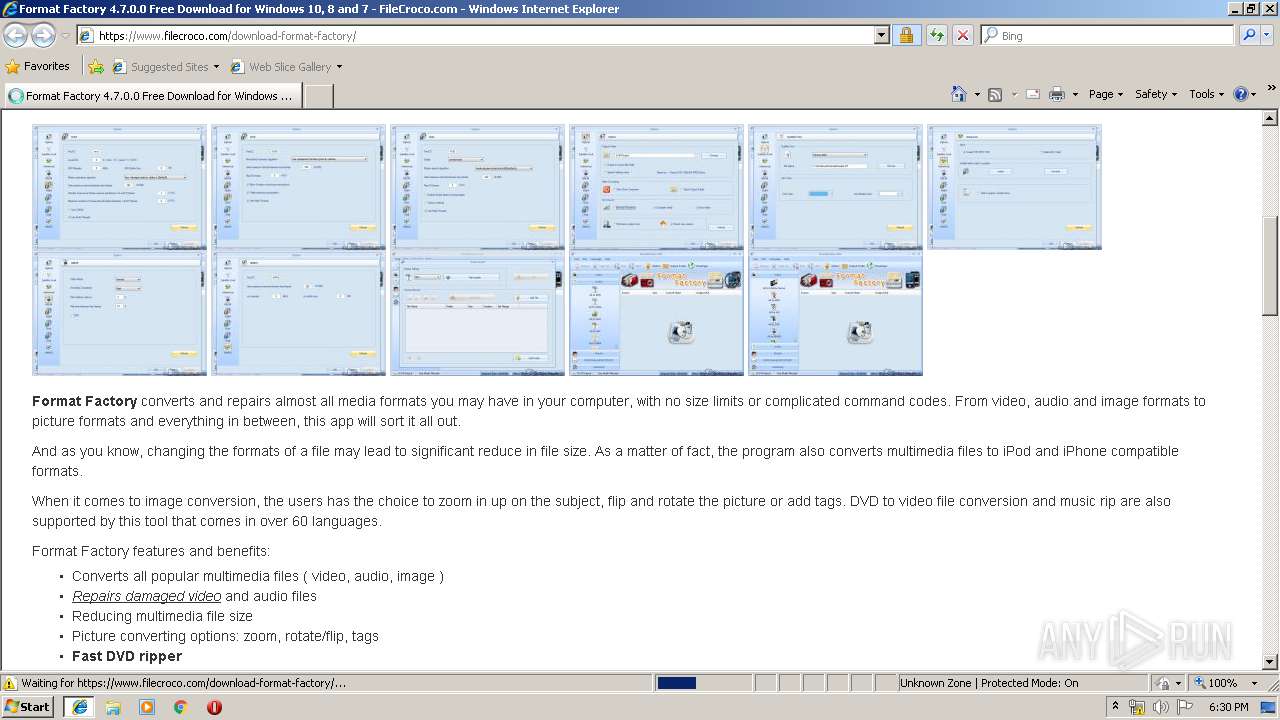Expand Home button dropdown arrow
The height and width of the screenshot is (720, 1280).
pos(975,94)
